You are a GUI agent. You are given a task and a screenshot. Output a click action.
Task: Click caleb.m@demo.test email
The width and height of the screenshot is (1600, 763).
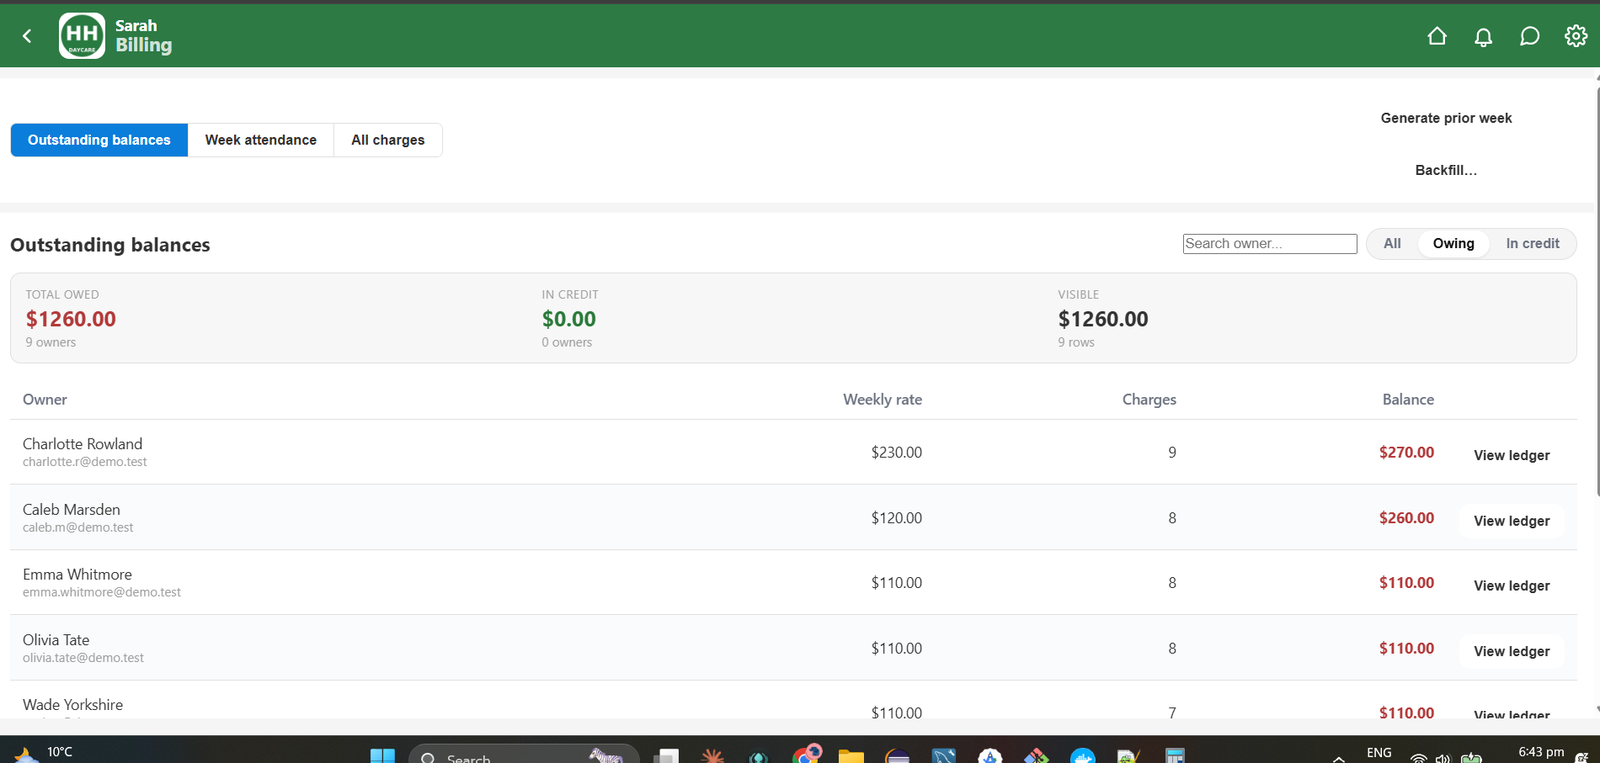(x=78, y=527)
